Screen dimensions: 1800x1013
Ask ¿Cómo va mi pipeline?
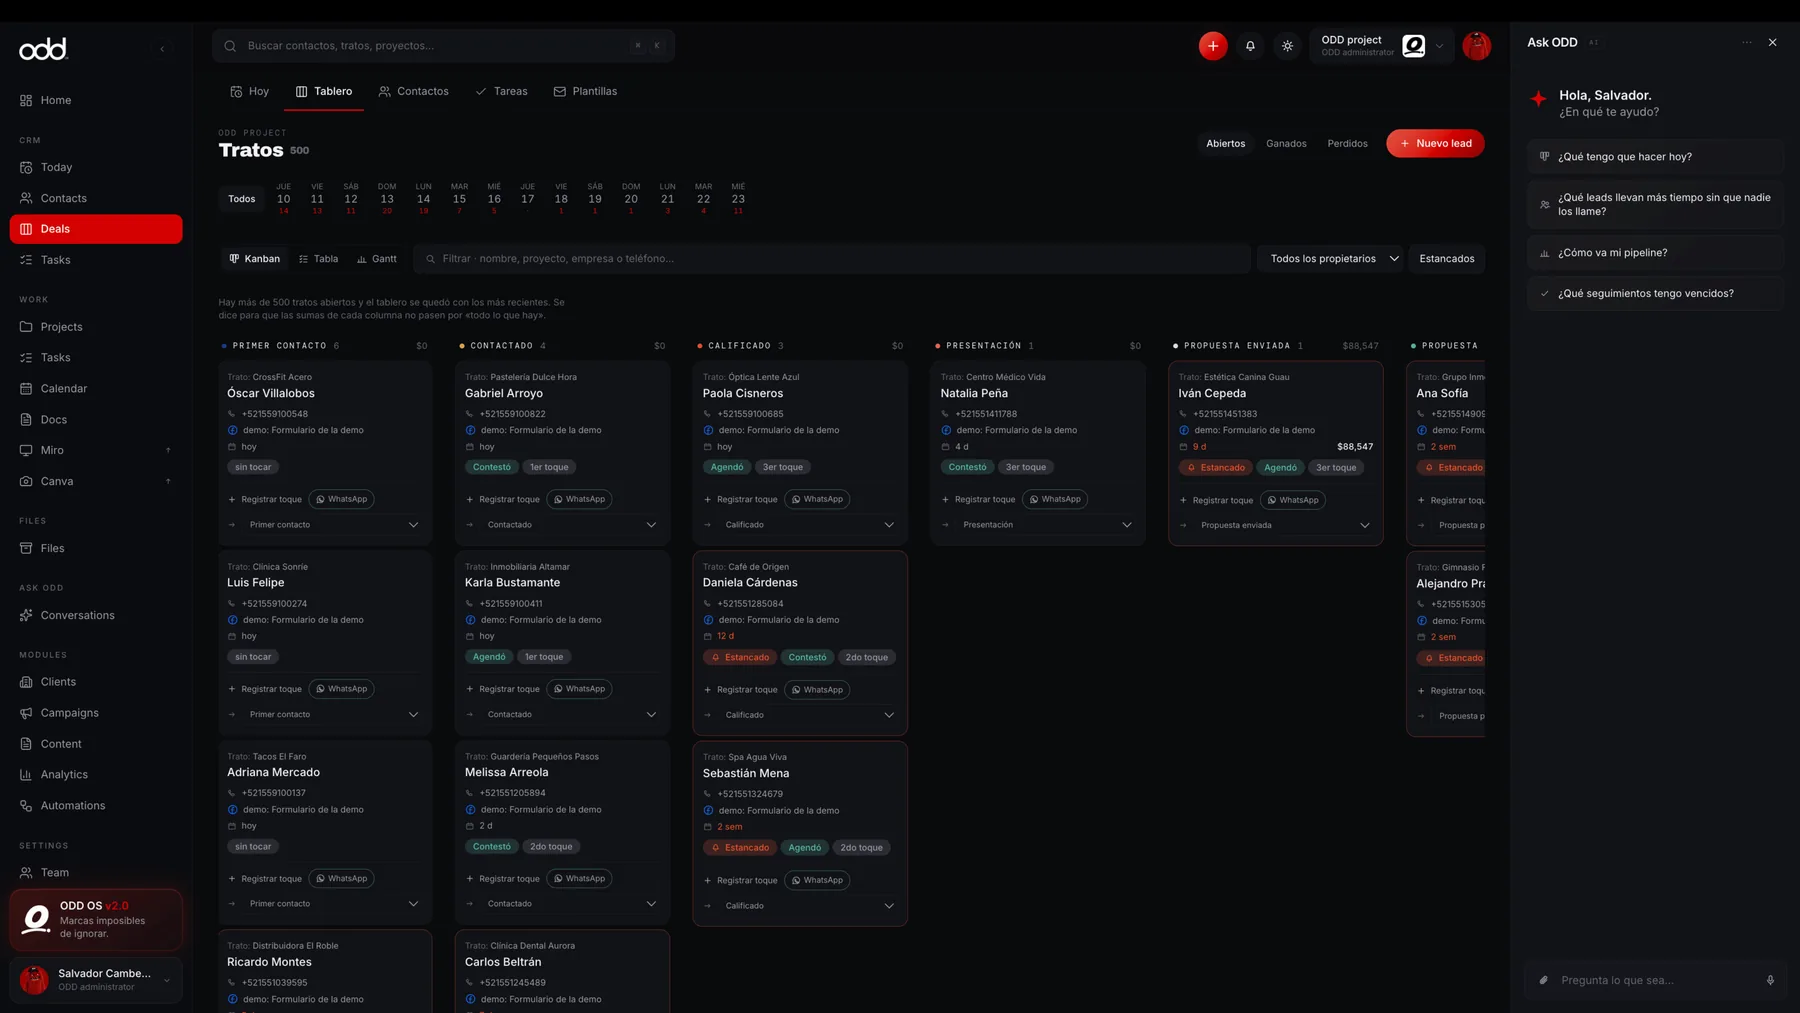[1655, 253]
